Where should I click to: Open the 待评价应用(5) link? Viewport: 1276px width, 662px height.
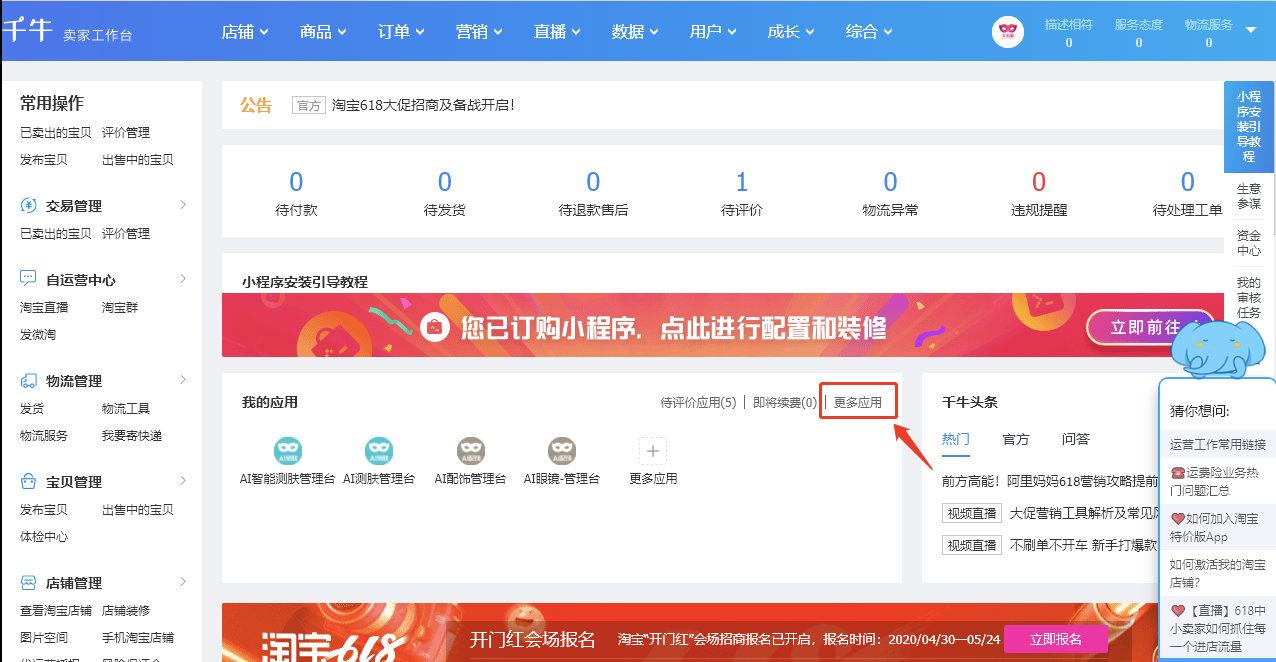click(698, 403)
